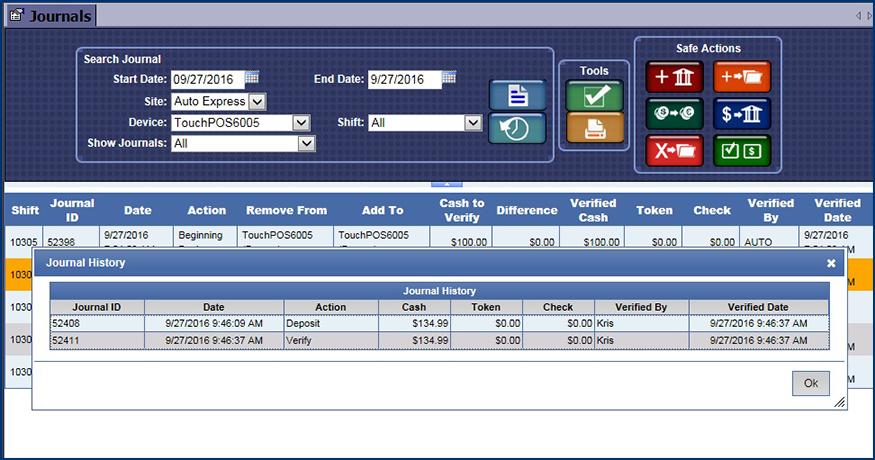This screenshot has height=460, width=875.
Task: Click the green checkmark verify tool
Action: (x=594, y=95)
